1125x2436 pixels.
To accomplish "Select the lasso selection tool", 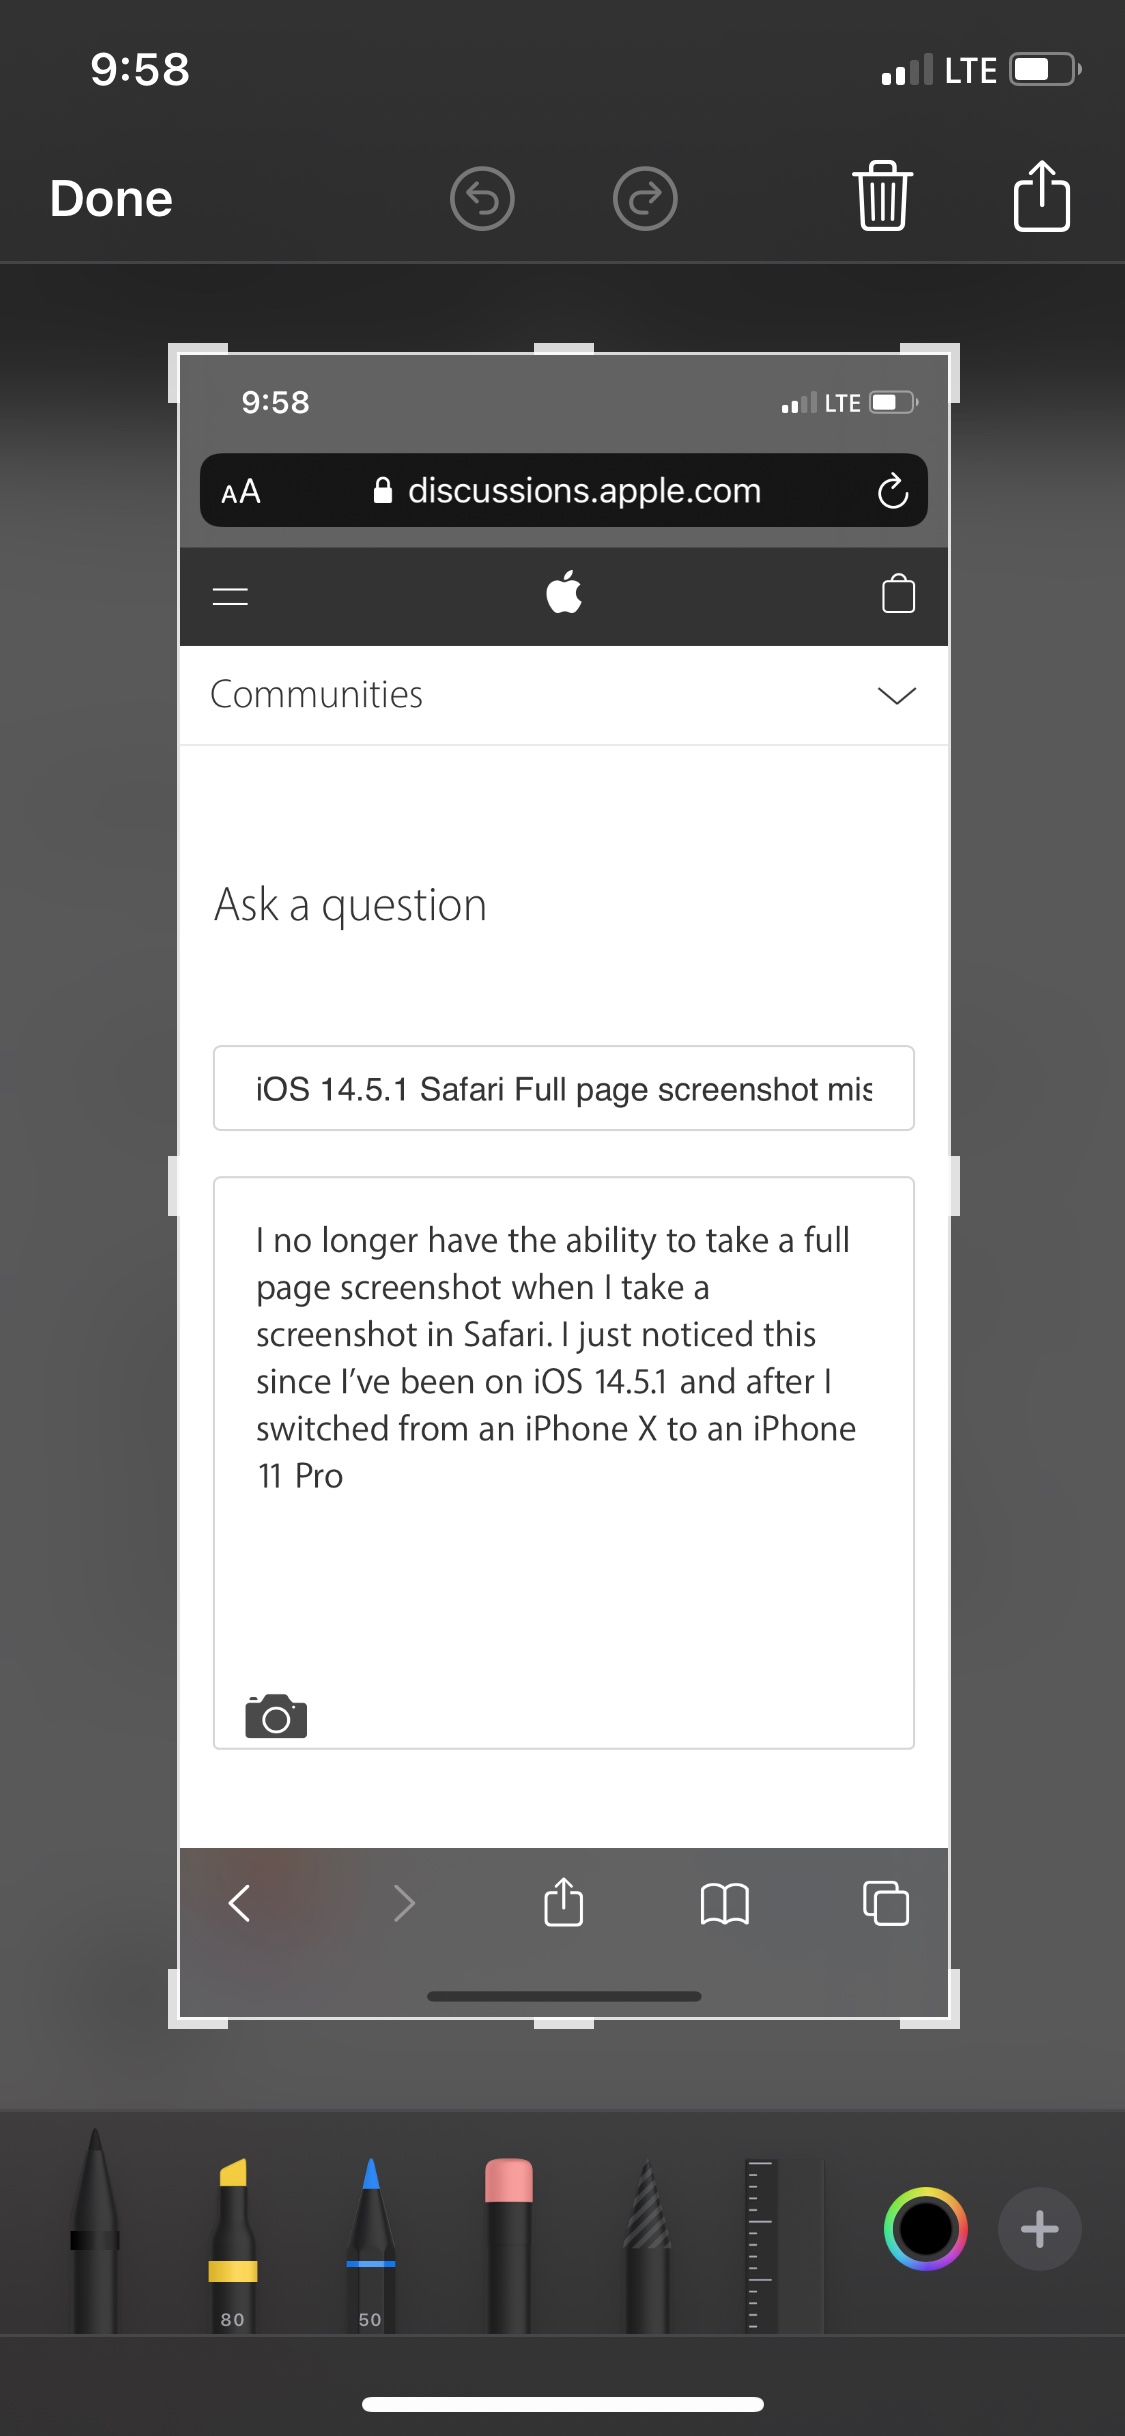I will (x=647, y=2246).
